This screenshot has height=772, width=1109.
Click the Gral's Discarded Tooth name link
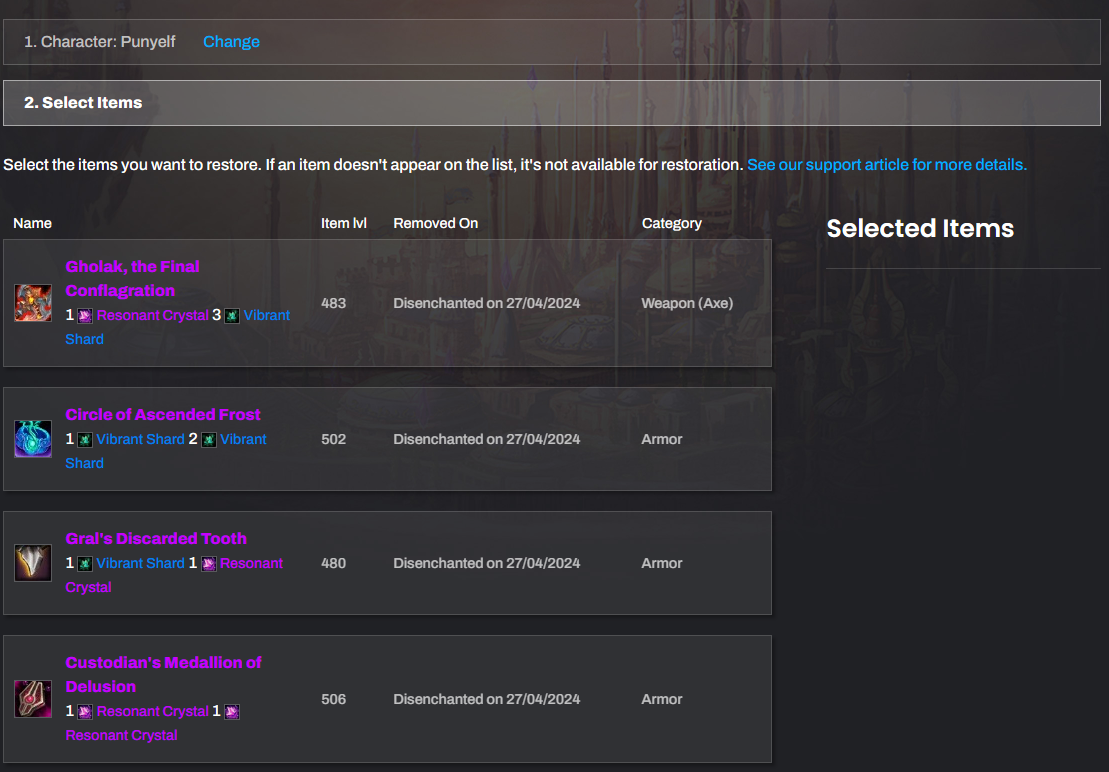point(156,538)
